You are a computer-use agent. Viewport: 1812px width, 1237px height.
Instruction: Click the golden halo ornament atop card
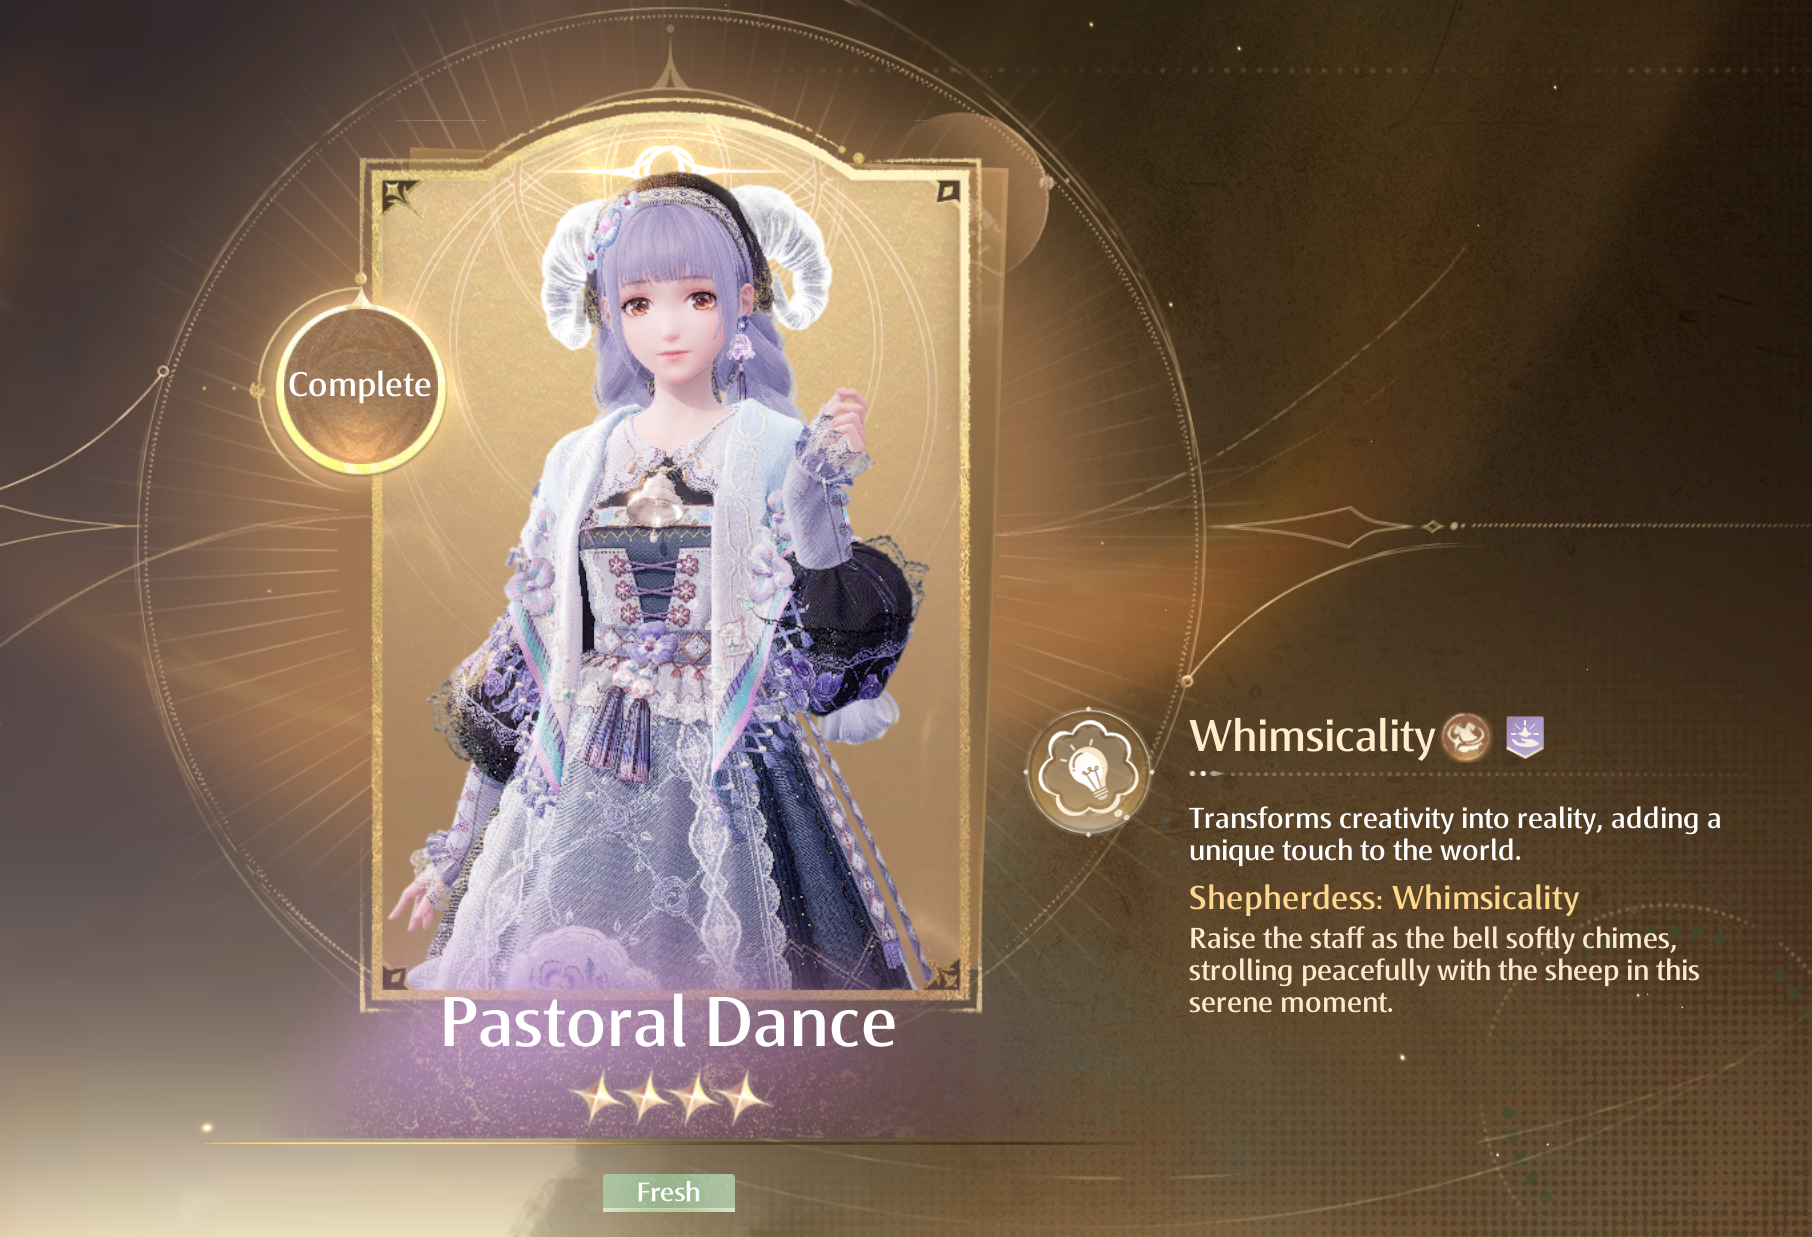point(664,161)
